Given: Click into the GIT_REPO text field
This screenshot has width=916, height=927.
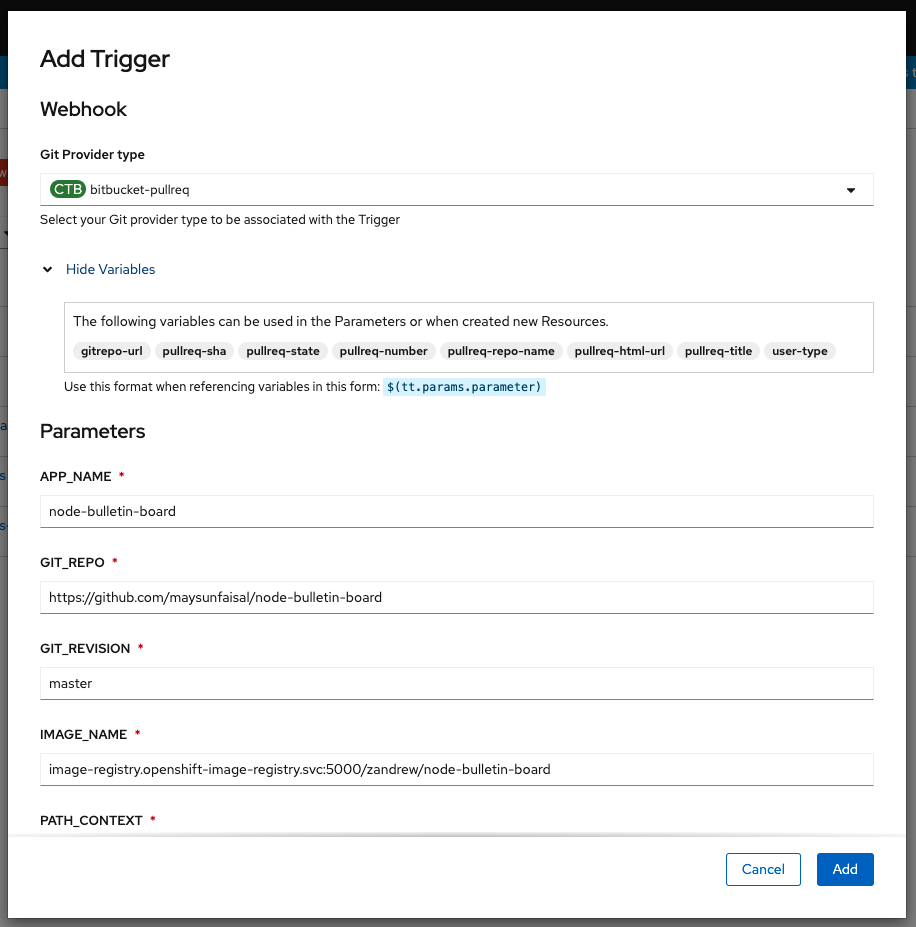Looking at the screenshot, I should tap(456, 597).
